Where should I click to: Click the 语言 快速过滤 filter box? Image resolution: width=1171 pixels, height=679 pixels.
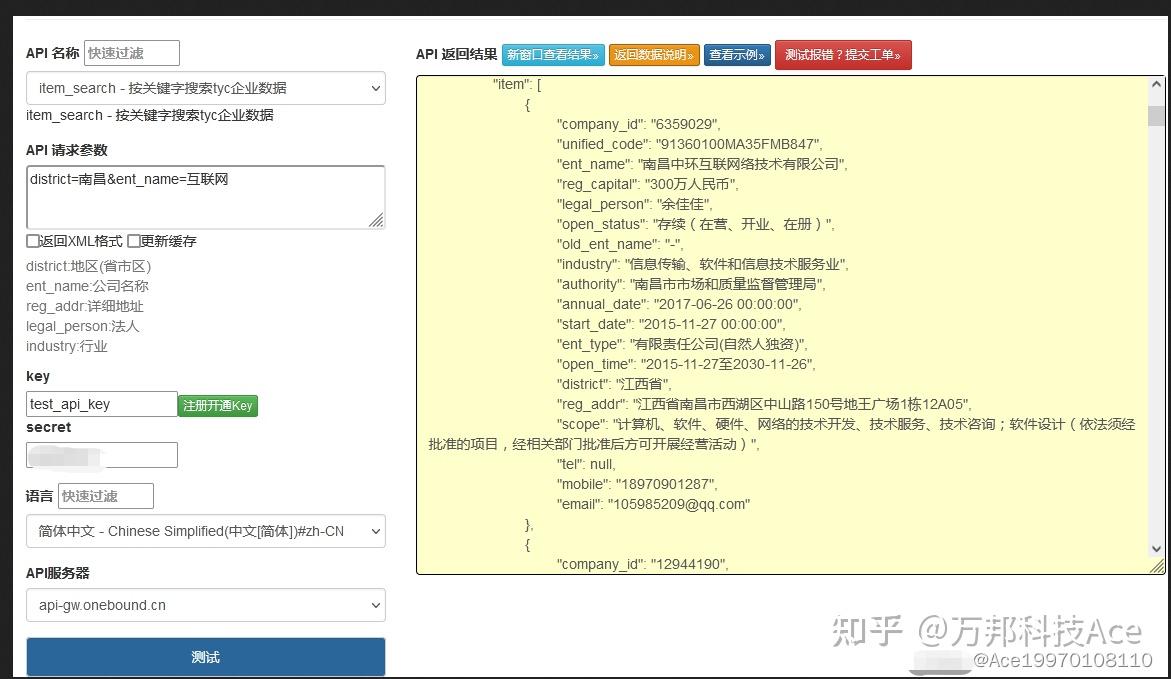(105, 495)
